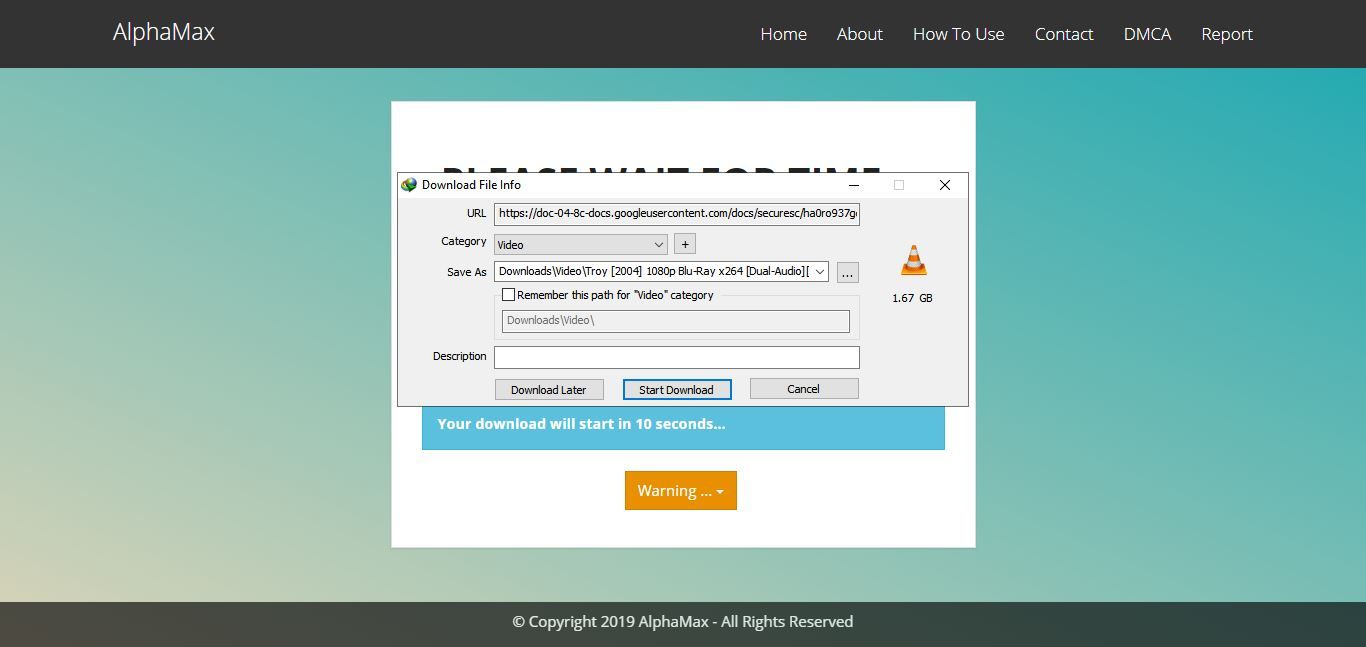
Task: Click the URL input field
Action: [677, 213]
